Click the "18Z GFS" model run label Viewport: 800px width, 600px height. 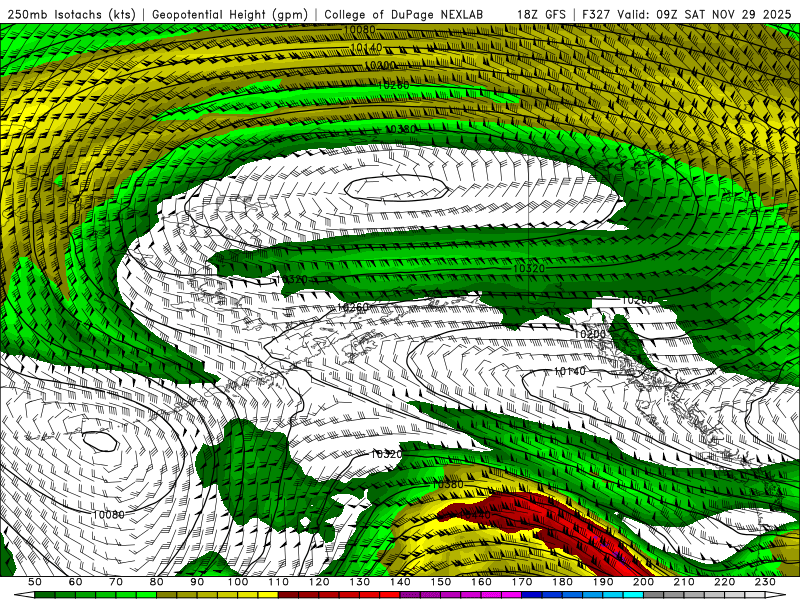point(541,14)
